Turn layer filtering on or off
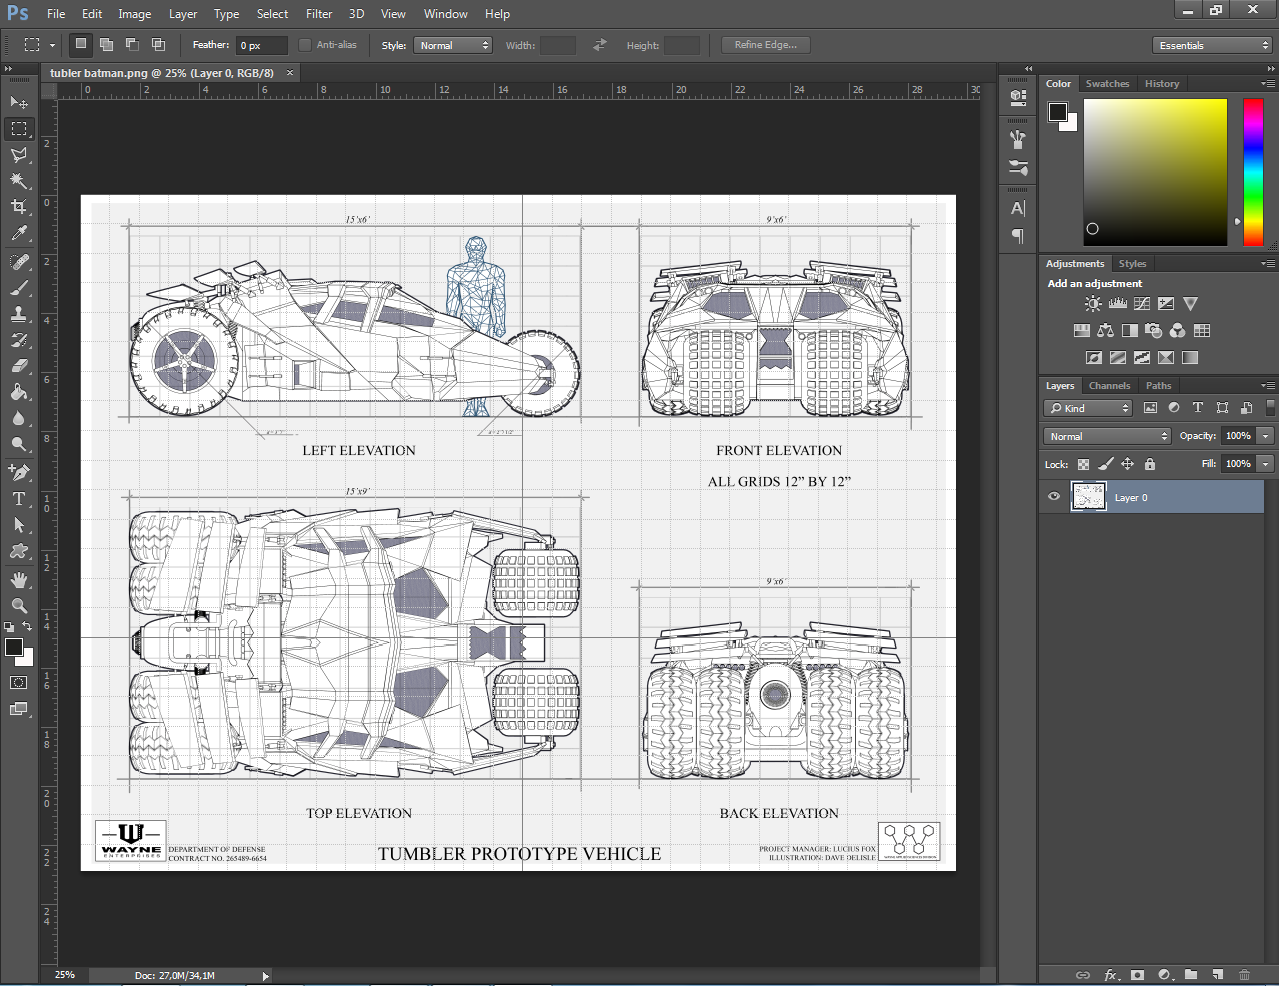This screenshot has width=1279, height=986. pyautogui.click(x=1270, y=408)
